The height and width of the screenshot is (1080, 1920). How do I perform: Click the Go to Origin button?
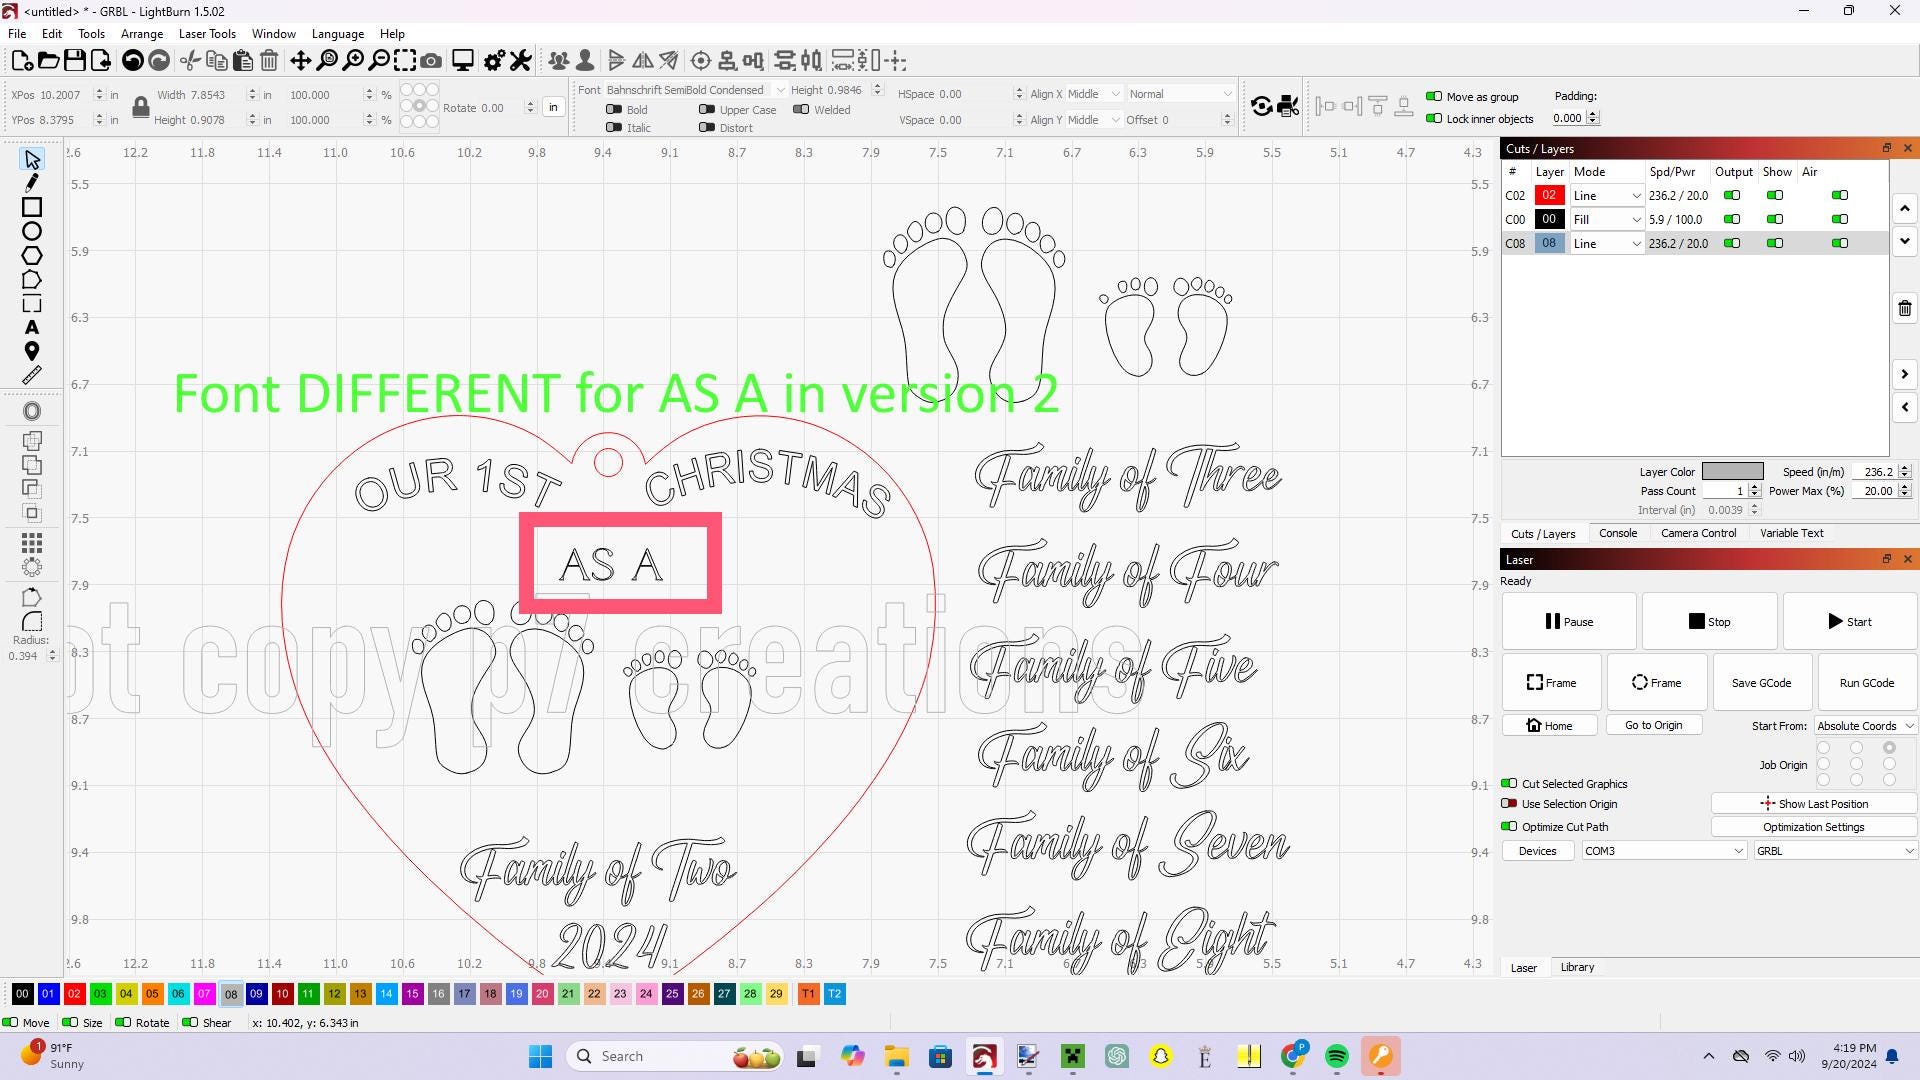(1653, 726)
